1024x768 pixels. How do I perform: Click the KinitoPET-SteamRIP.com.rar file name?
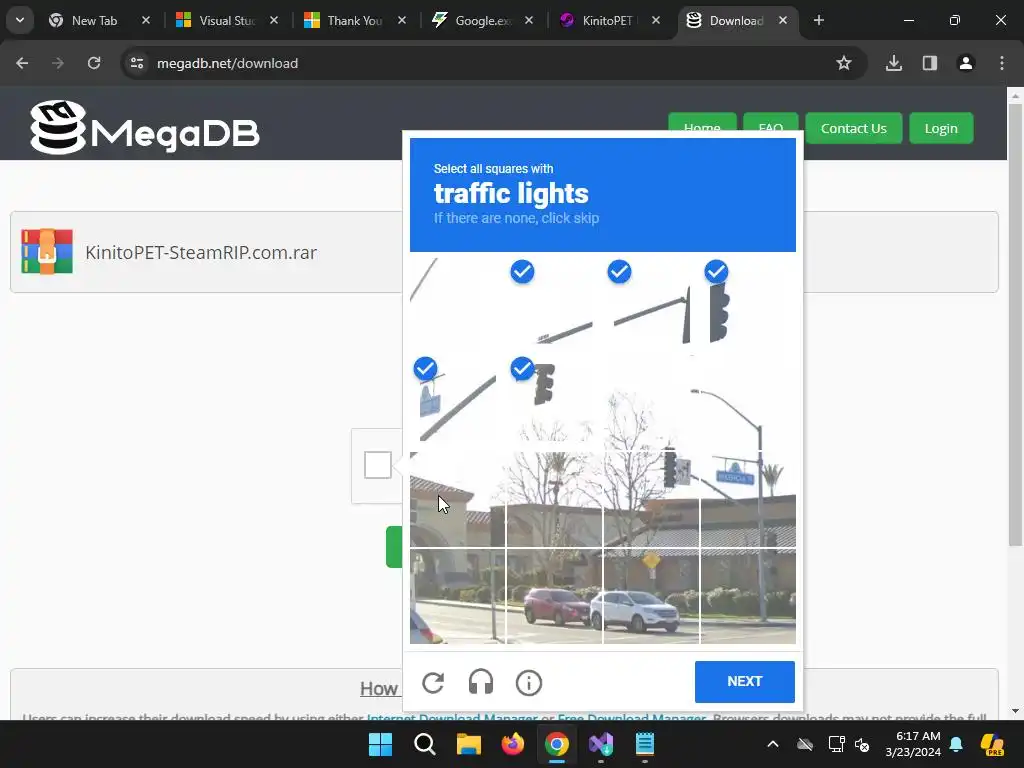(x=201, y=253)
